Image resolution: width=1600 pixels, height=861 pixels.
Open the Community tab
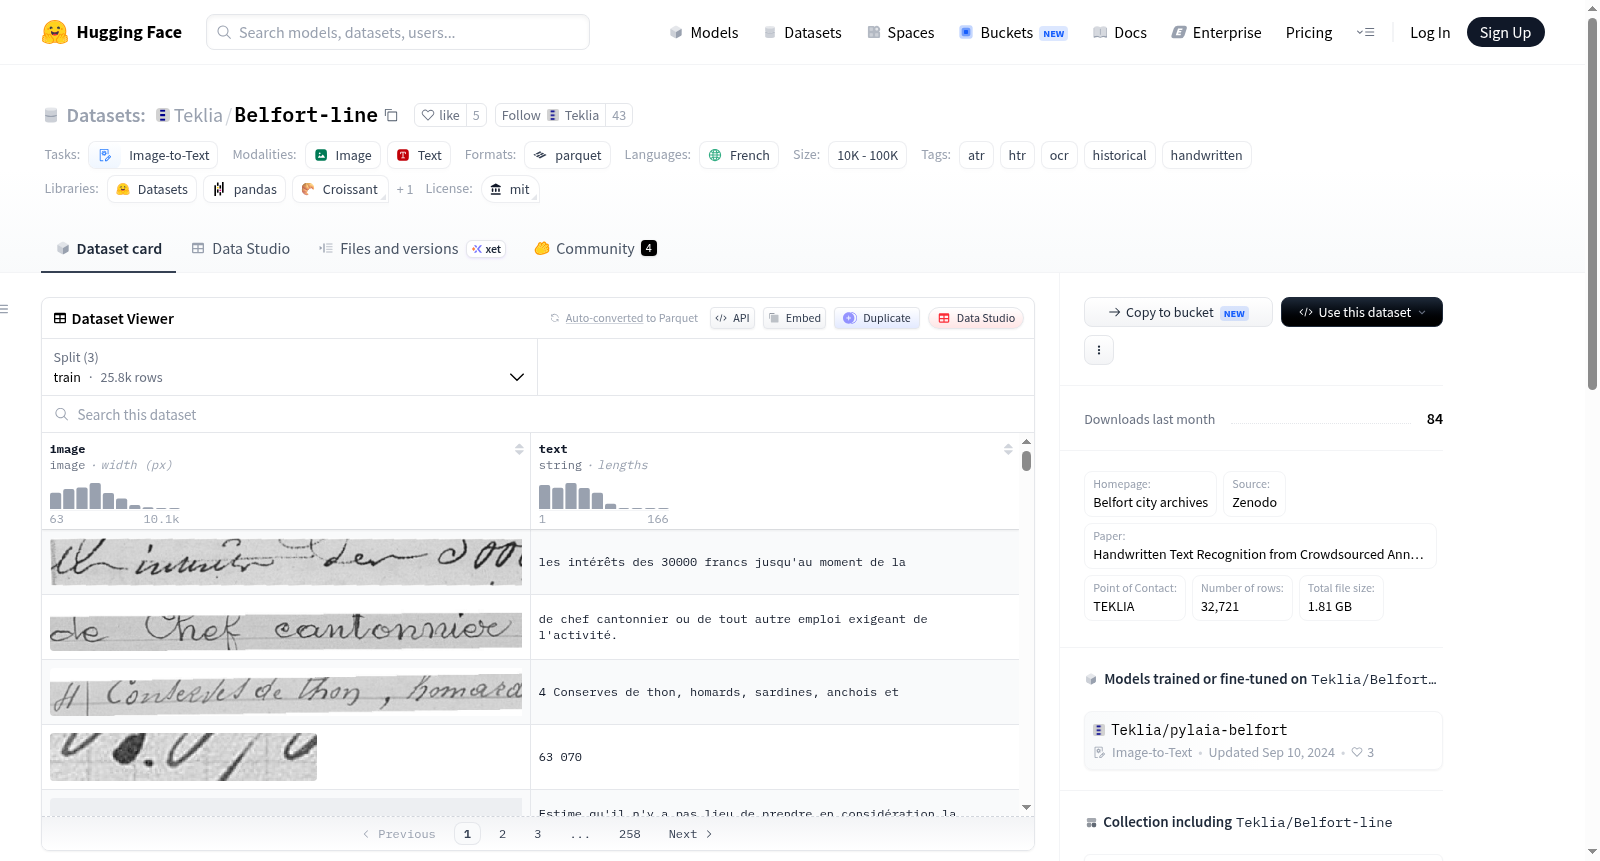coord(595,248)
